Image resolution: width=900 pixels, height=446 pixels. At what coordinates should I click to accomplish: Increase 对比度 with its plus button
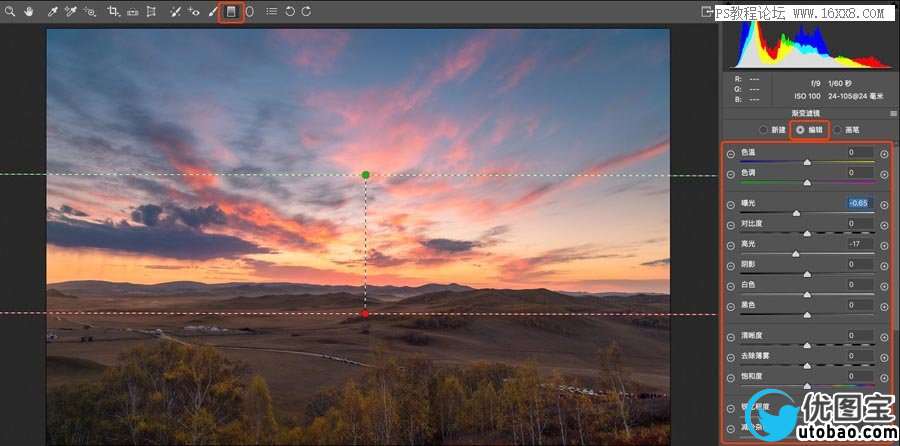tap(884, 225)
